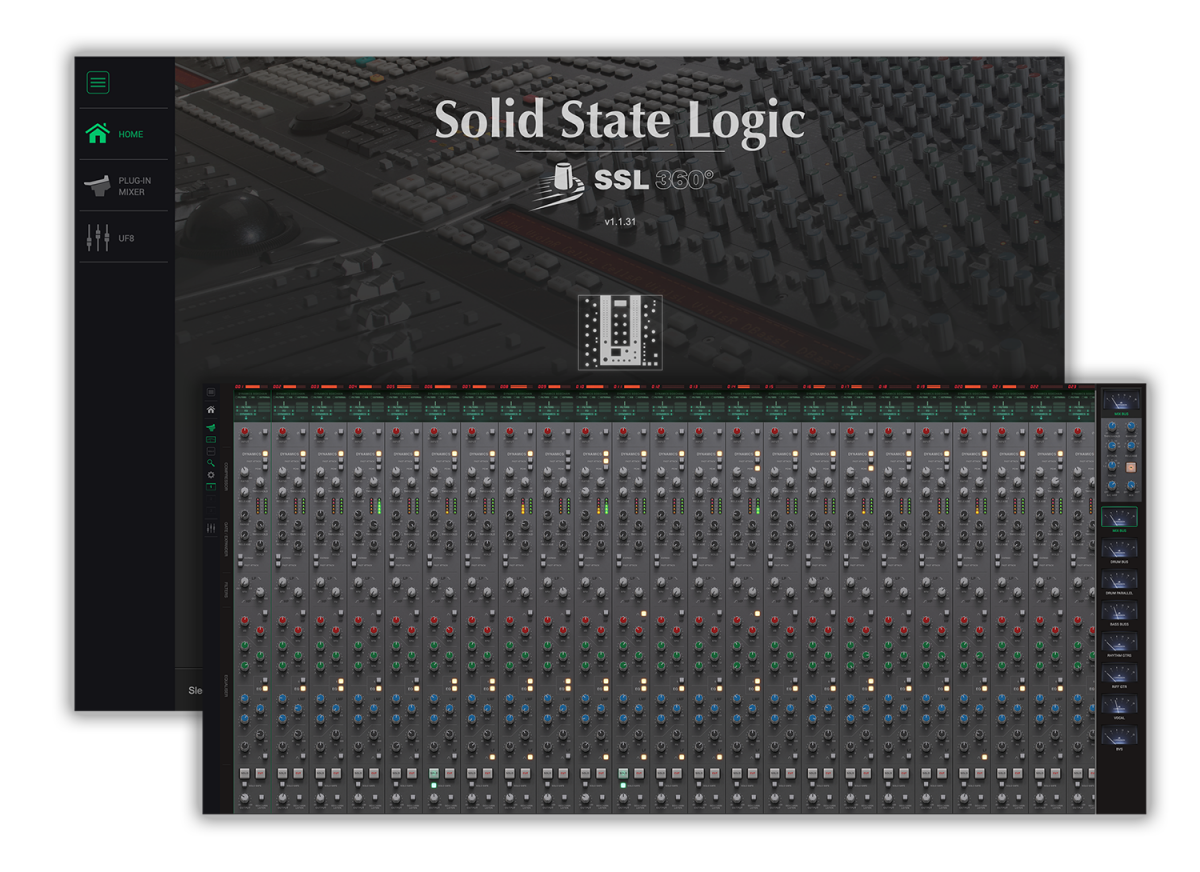Viewport: 1200px width, 872px height.
Task: Click the faders icon in the Plug-in Mixer sidebar
Action: (210, 527)
